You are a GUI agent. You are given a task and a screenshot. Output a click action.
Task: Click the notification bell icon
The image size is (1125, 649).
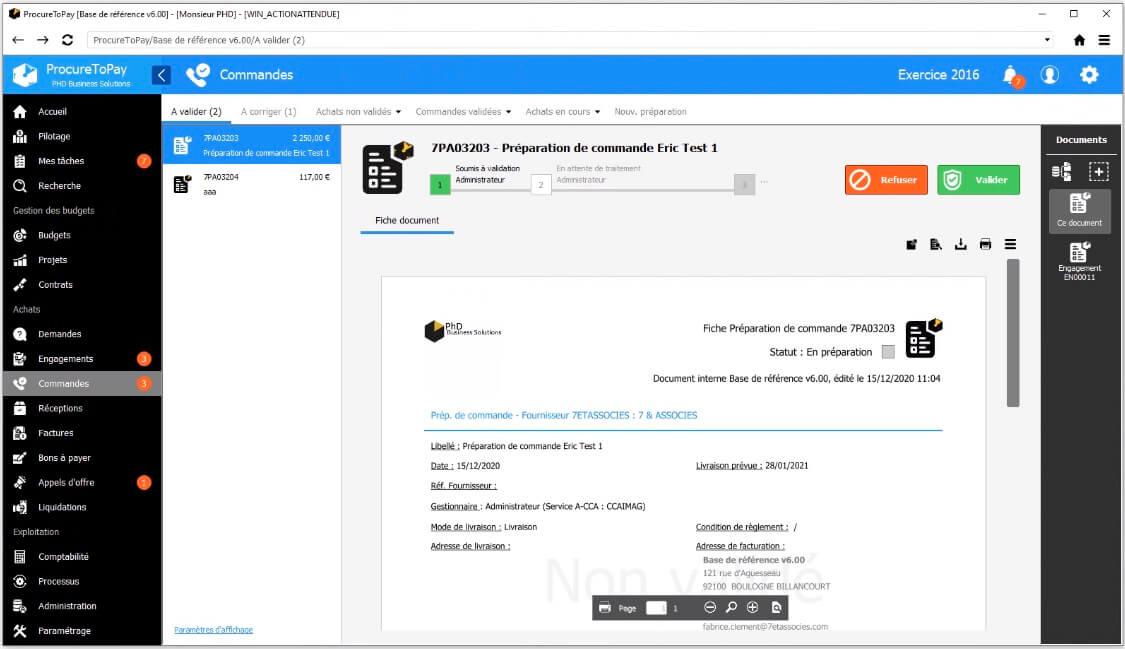click(1011, 75)
